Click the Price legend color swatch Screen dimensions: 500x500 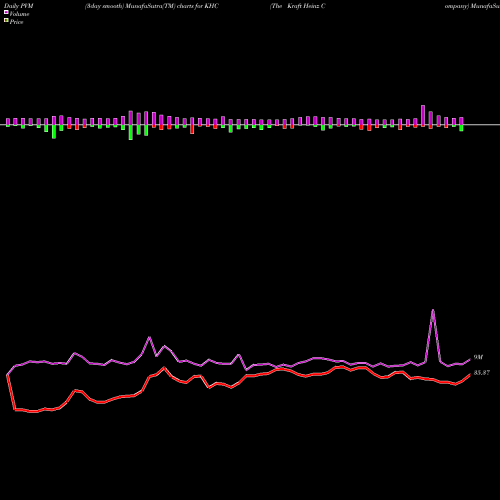tap(6, 21)
